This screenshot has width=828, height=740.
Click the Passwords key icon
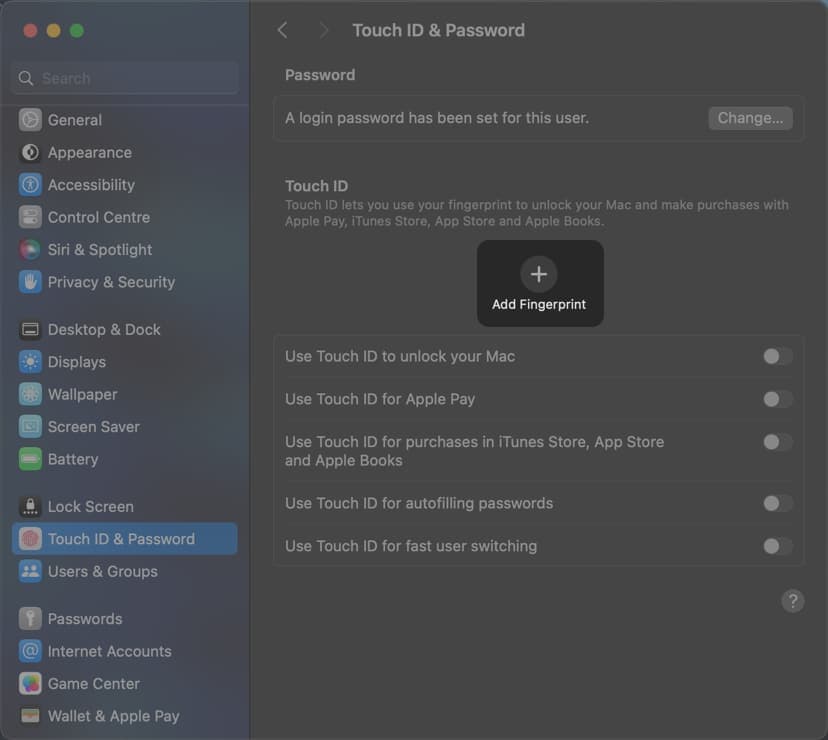click(x=30, y=619)
